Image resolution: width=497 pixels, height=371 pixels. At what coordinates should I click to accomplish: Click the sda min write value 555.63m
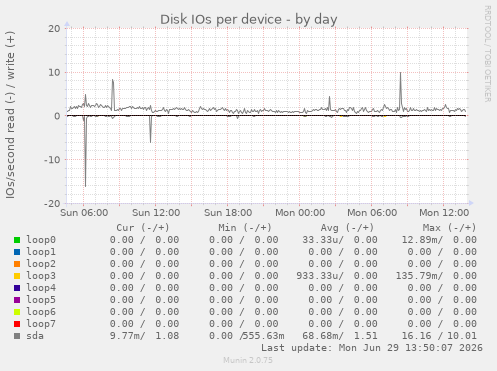[x=263, y=336]
